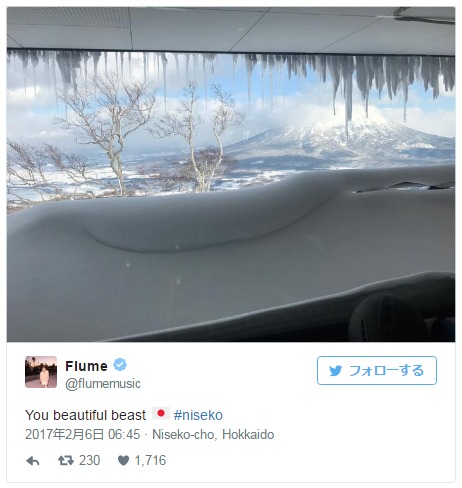Open the Niseko-cho, Hokkaido location link
The width and height of the screenshot is (462, 488).
213,434
